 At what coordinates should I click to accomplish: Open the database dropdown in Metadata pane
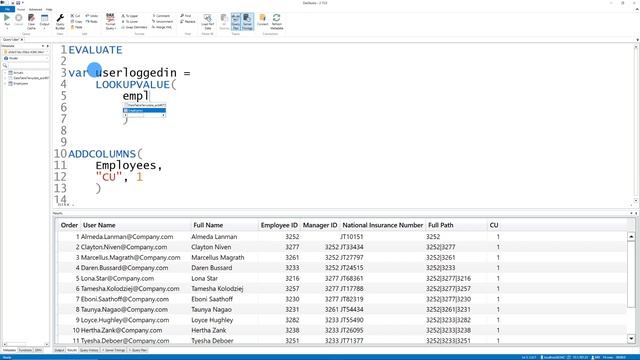(47, 52)
